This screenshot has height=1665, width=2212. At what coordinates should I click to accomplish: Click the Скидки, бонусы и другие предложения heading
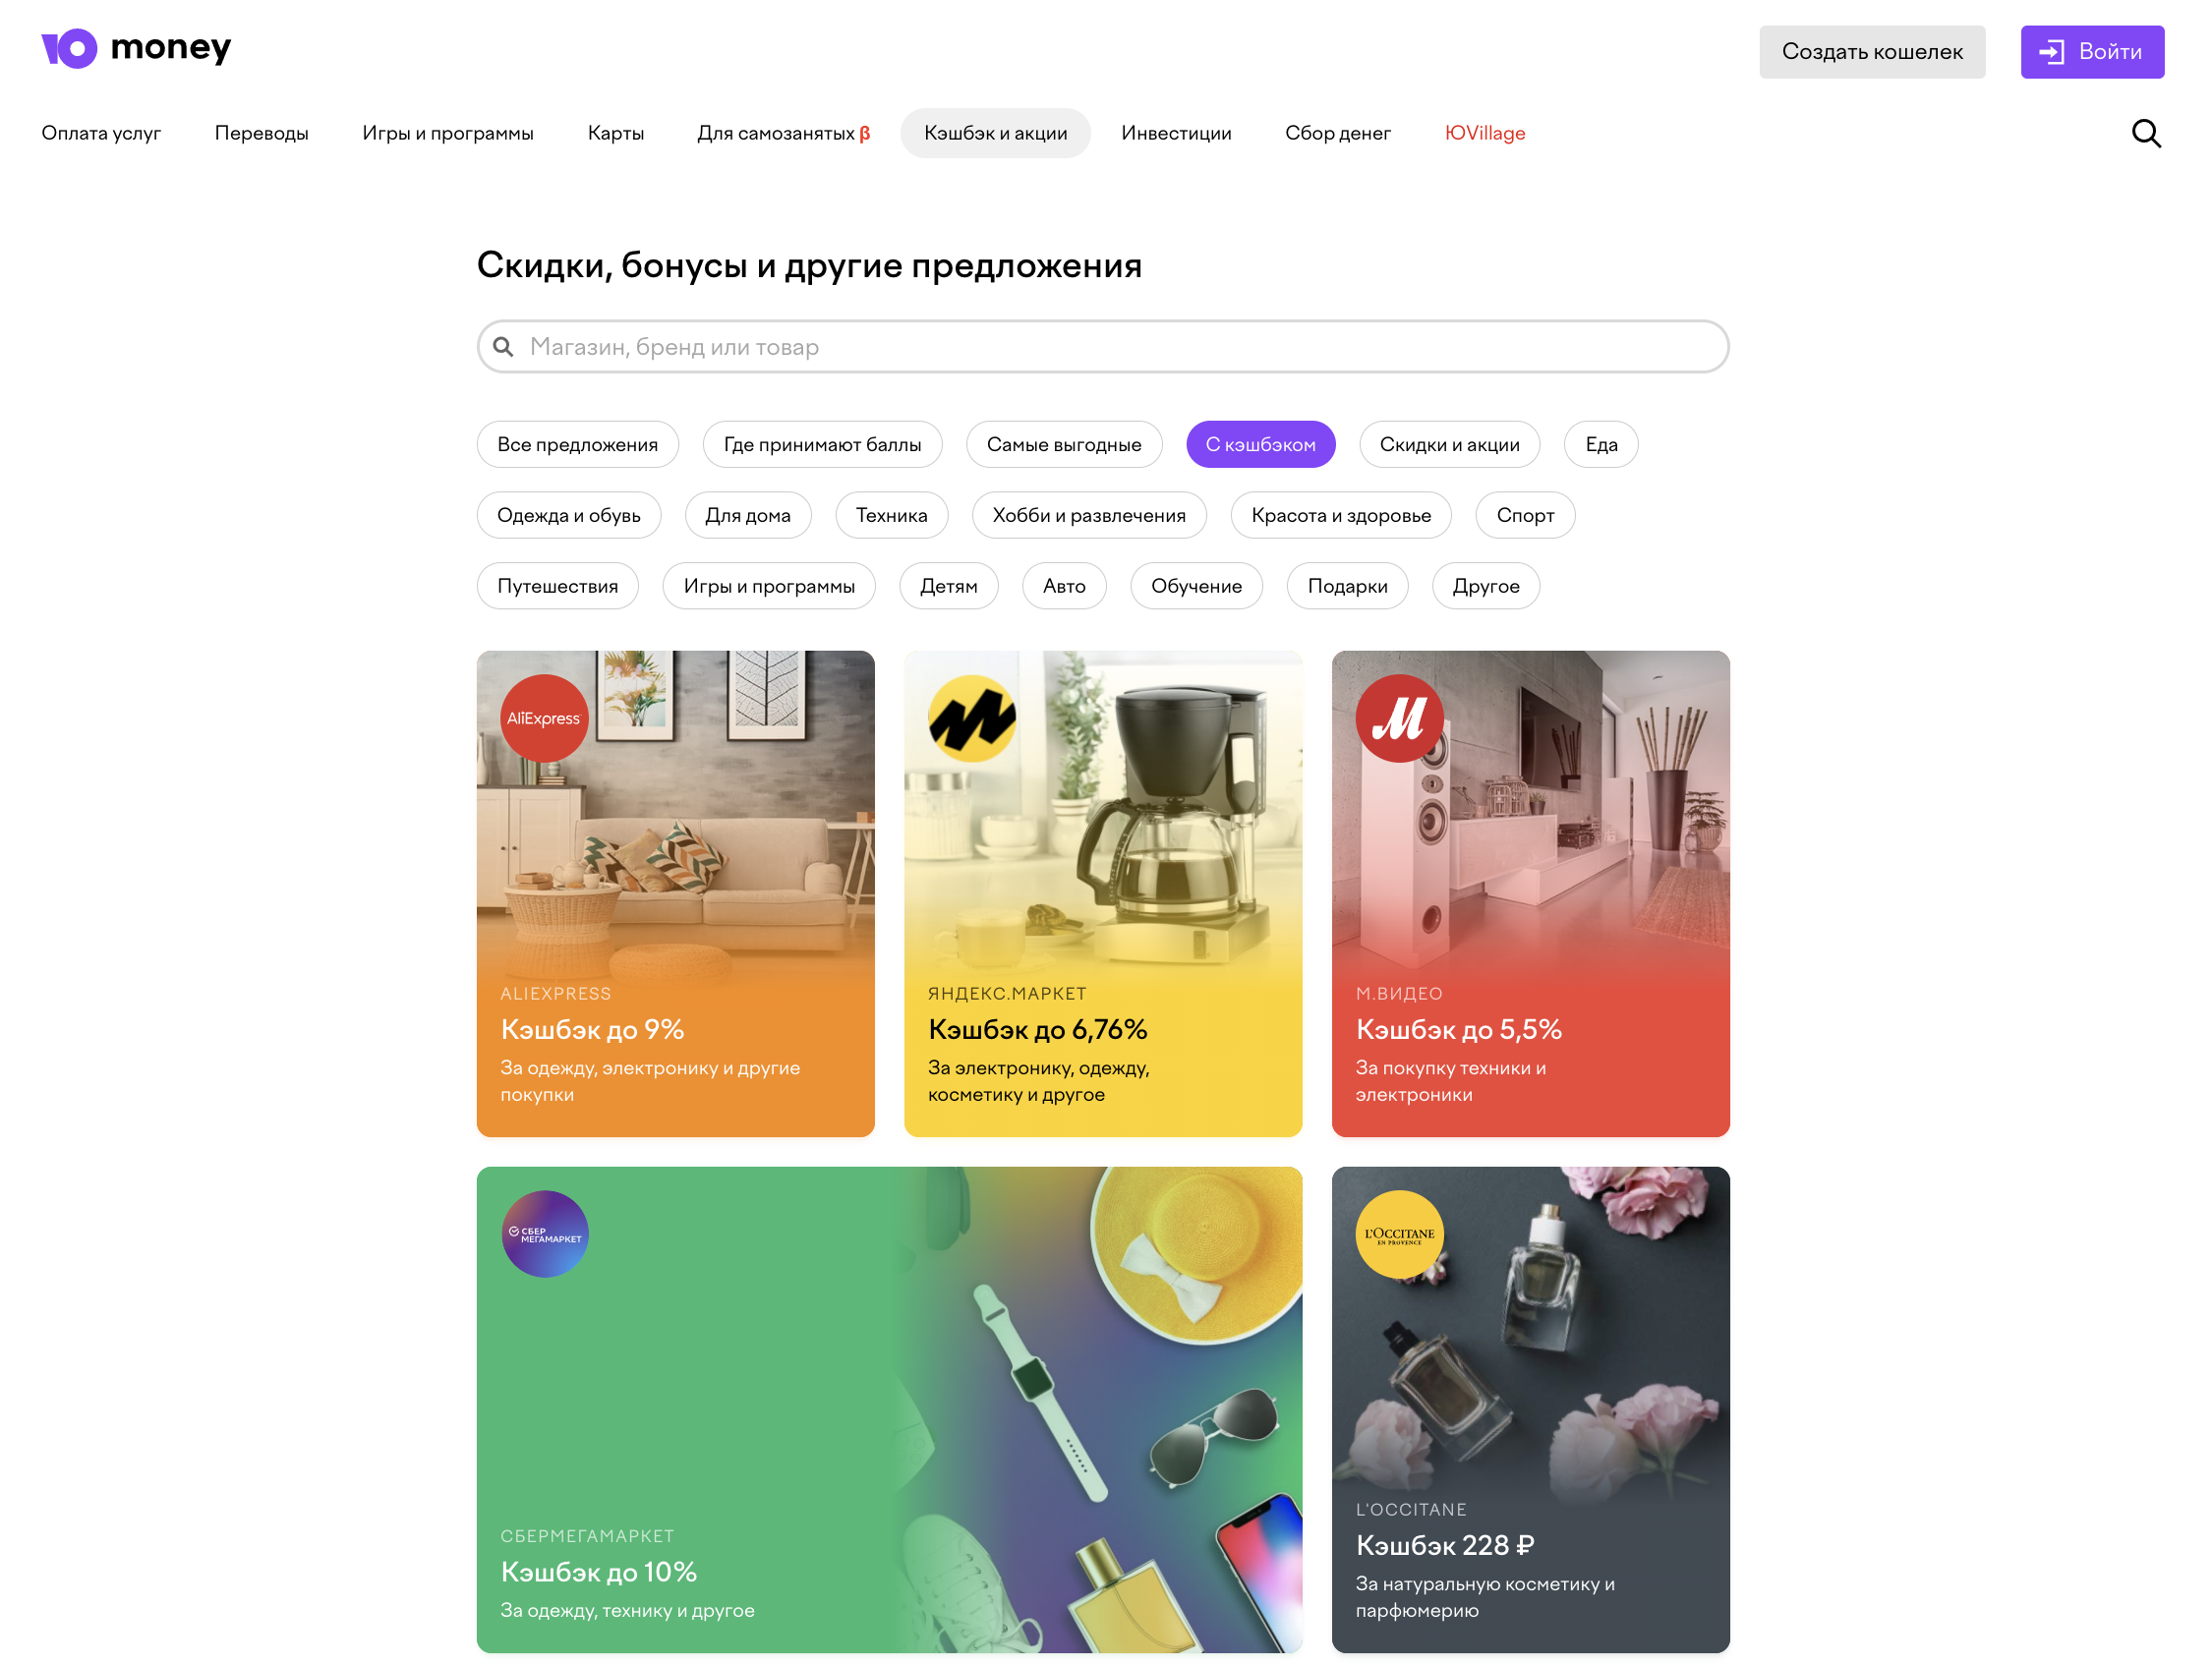click(x=809, y=266)
